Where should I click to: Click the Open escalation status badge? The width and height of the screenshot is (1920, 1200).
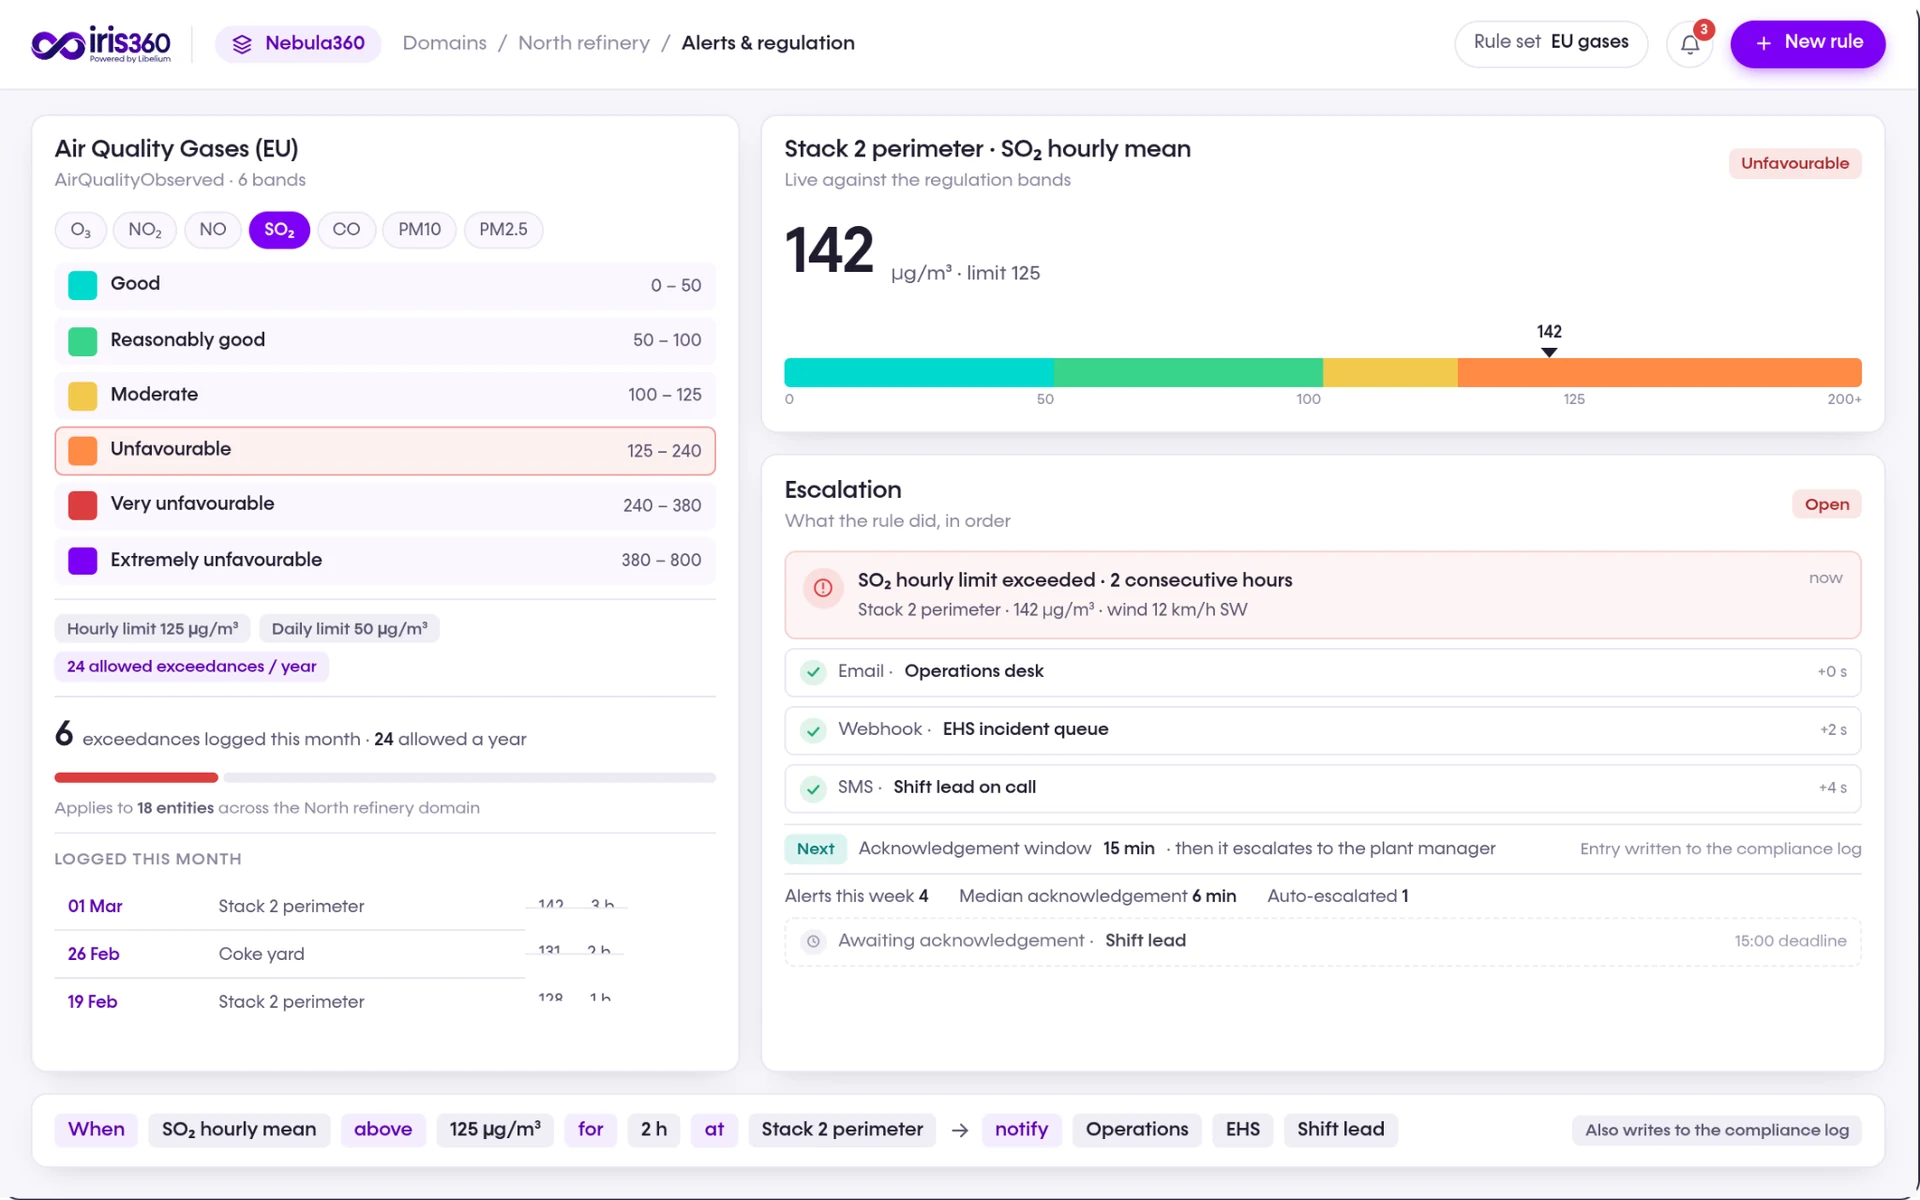tap(1826, 505)
